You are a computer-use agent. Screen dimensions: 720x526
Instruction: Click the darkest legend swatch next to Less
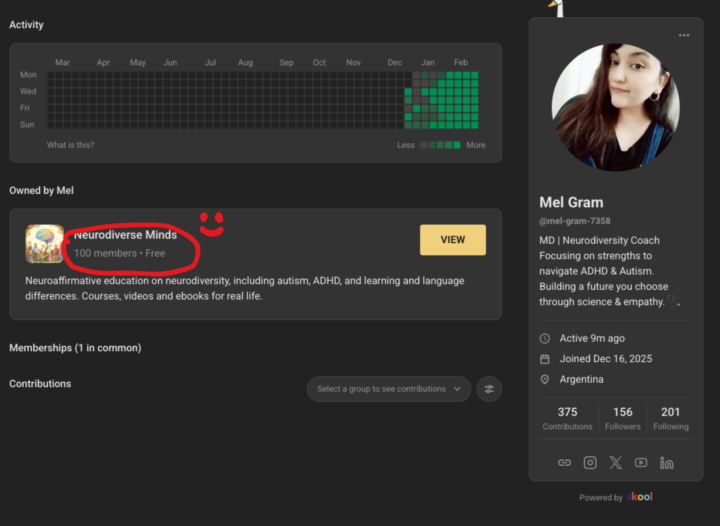pos(423,145)
